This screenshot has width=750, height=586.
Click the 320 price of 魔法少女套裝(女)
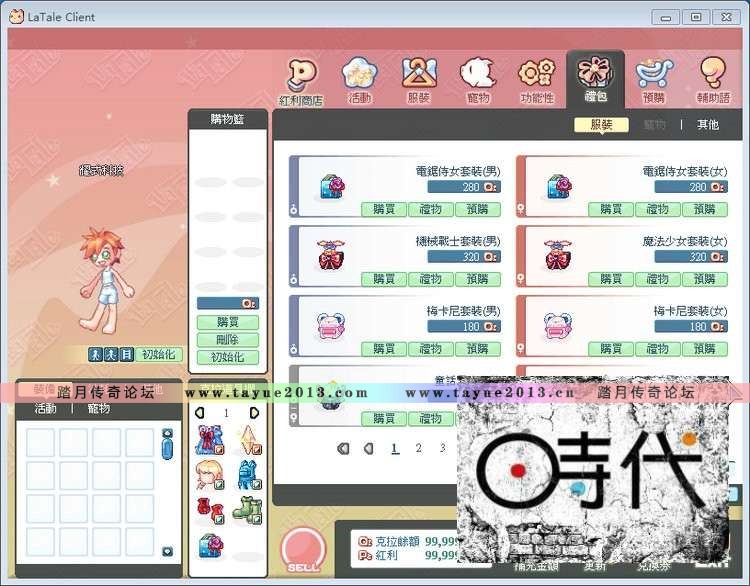pos(691,256)
